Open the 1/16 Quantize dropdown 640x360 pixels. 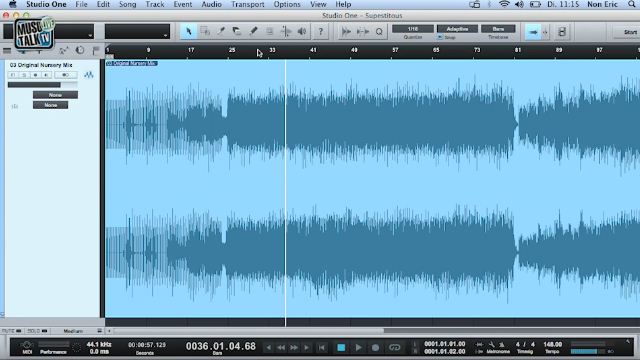413,29
